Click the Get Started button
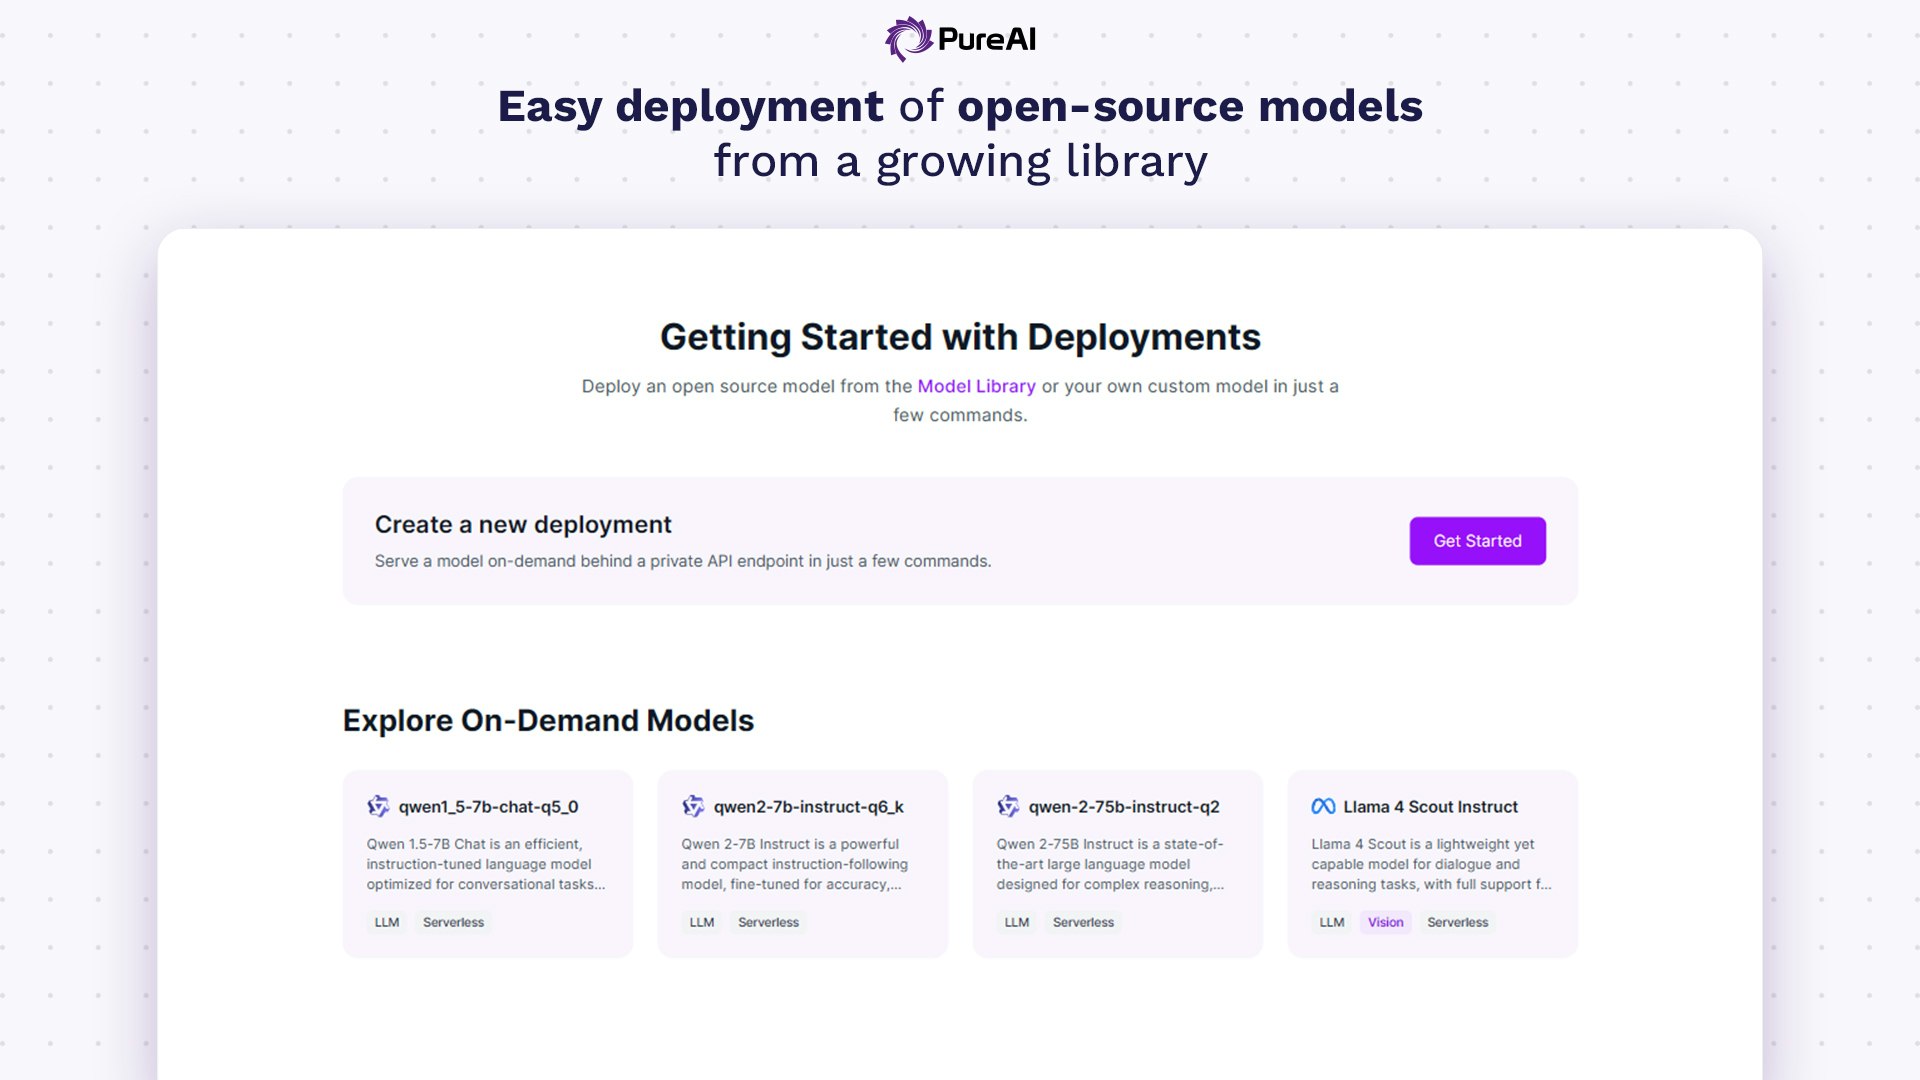Viewport: 1920px width, 1080px height. point(1477,541)
